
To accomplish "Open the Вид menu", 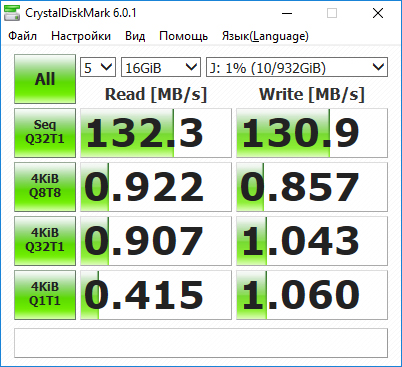I will click(135, 36).
